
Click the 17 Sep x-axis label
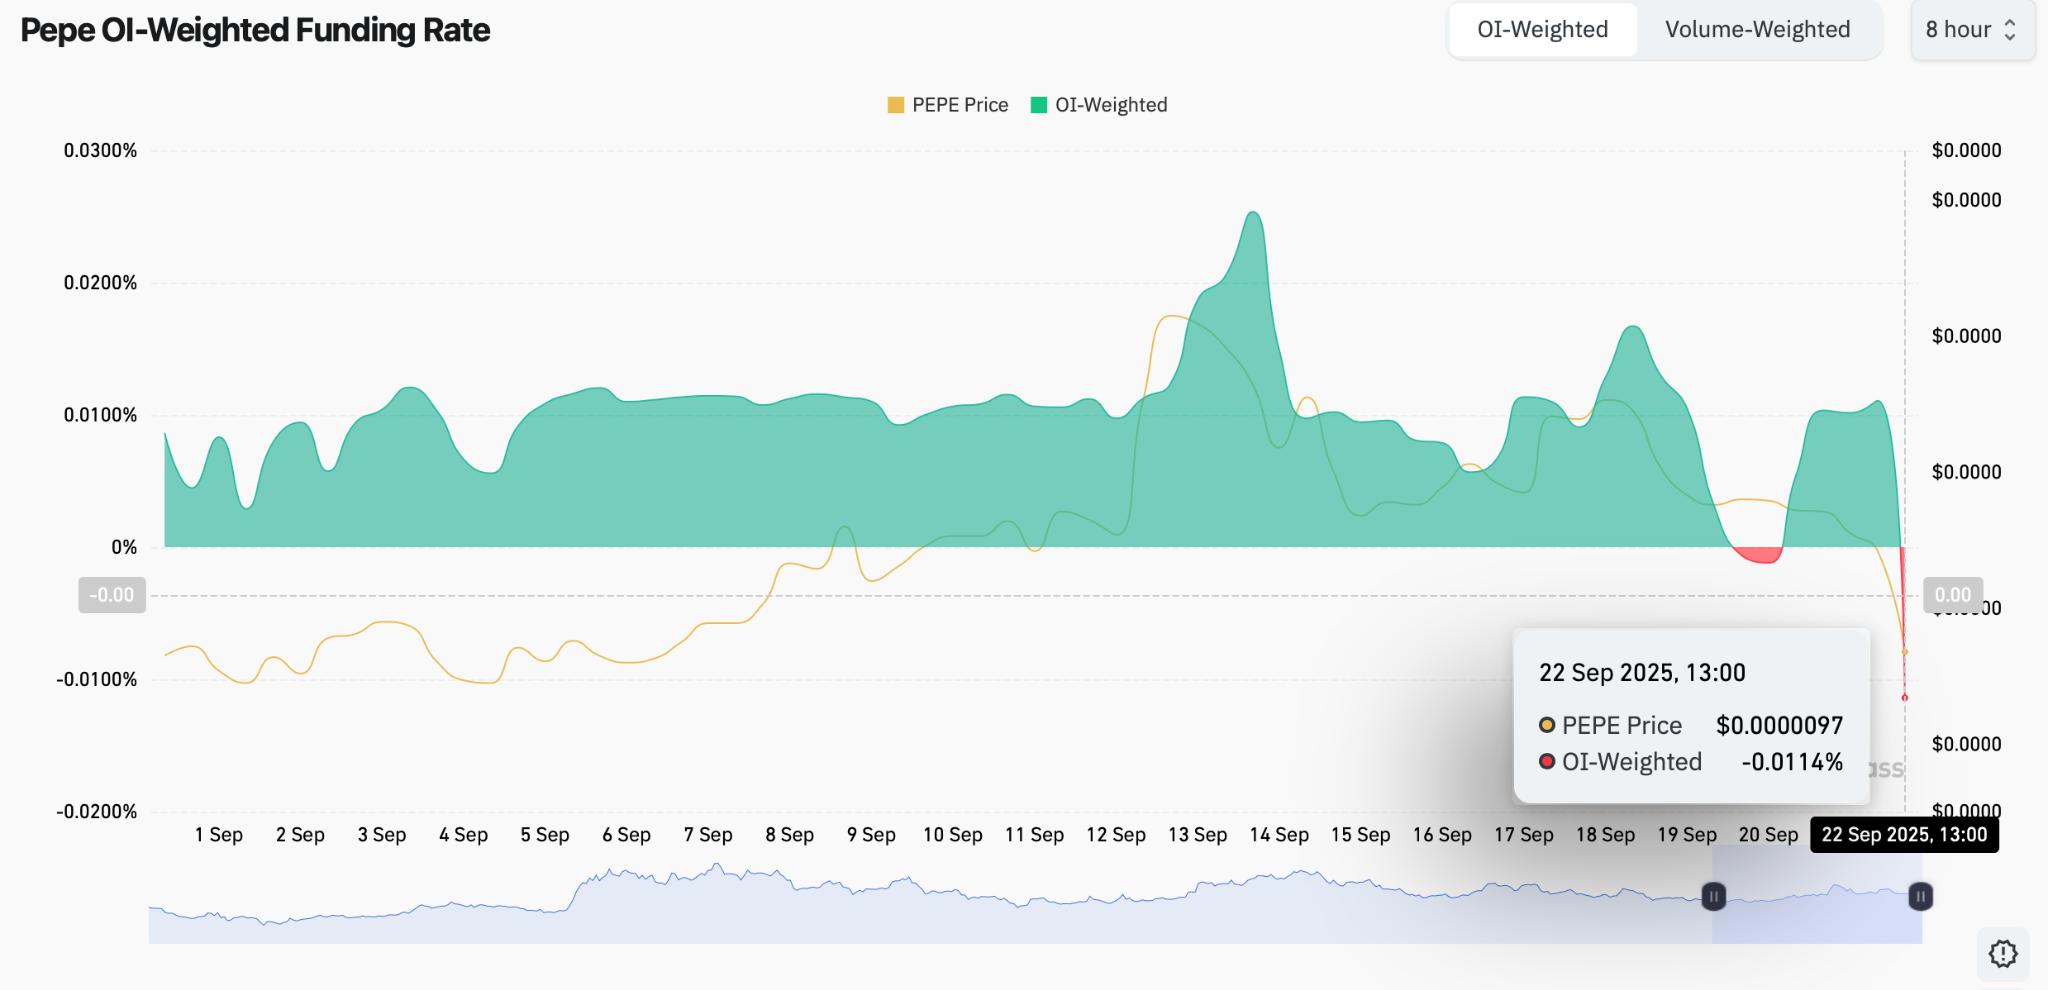click(x=1523, y=835)
